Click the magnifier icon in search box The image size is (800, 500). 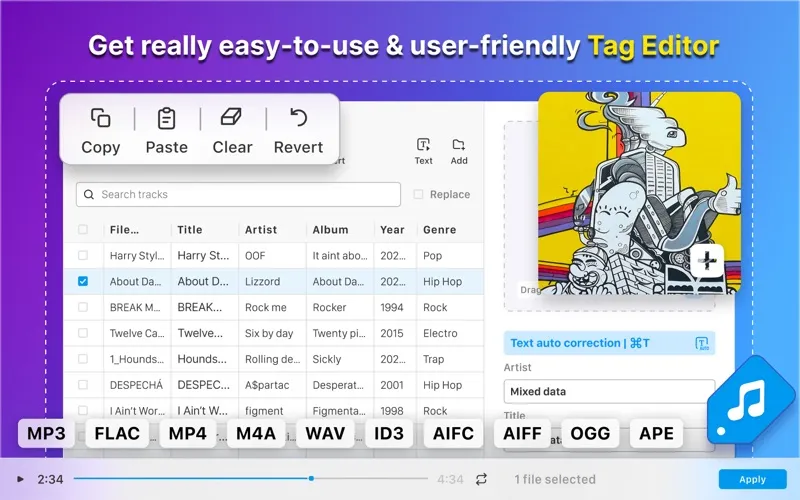coord(89,194)
